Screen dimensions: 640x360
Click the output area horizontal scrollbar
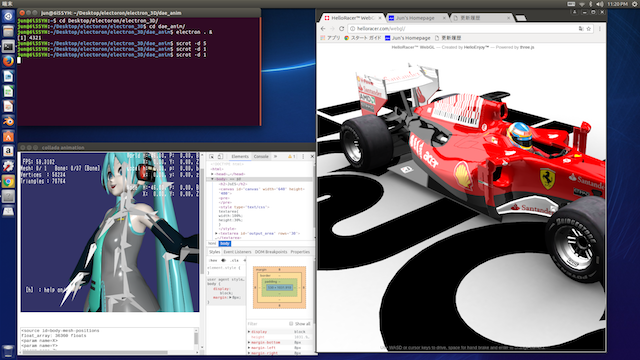click(x=95, y=352)
